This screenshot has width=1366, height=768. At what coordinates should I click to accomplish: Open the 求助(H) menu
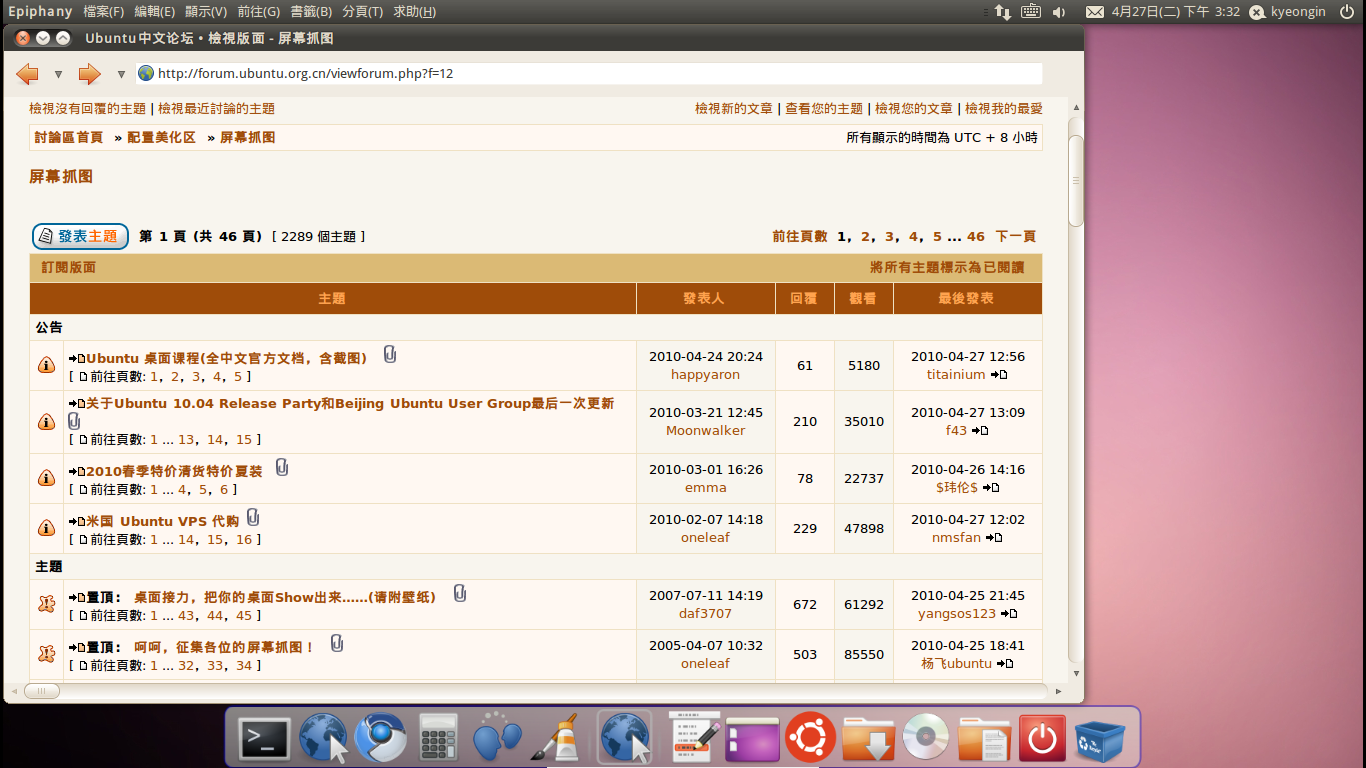coord(414,12)
